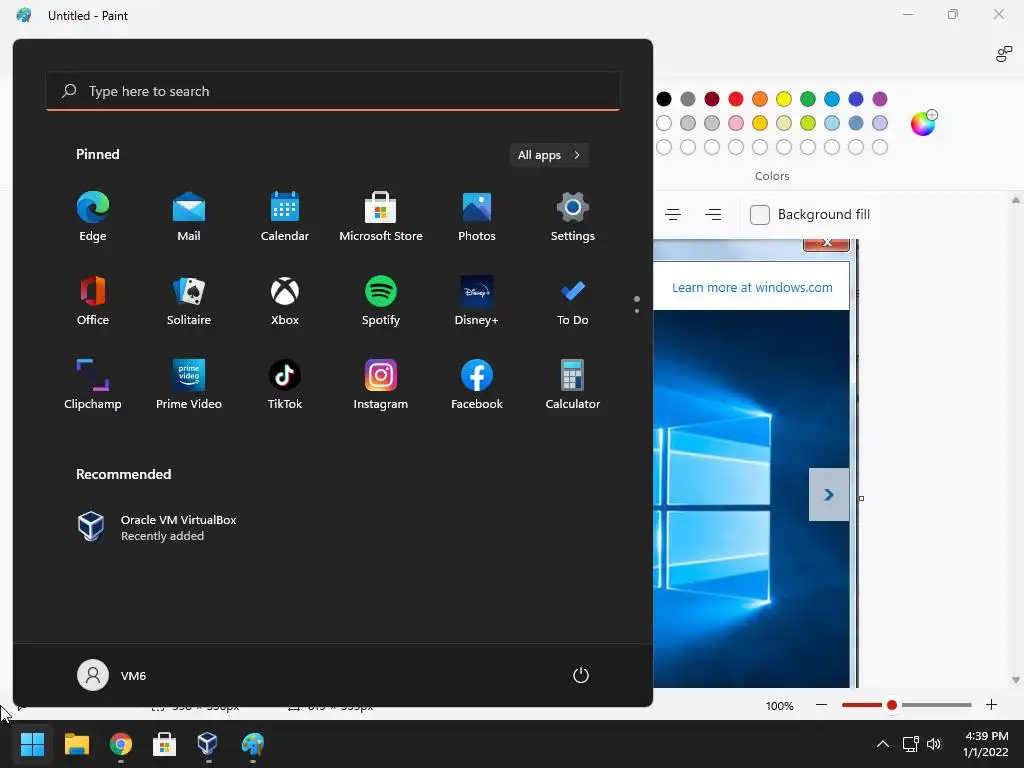Screen dimensions: 1024x768
Task: Click the Type here to search box
Action: [333, 91]
